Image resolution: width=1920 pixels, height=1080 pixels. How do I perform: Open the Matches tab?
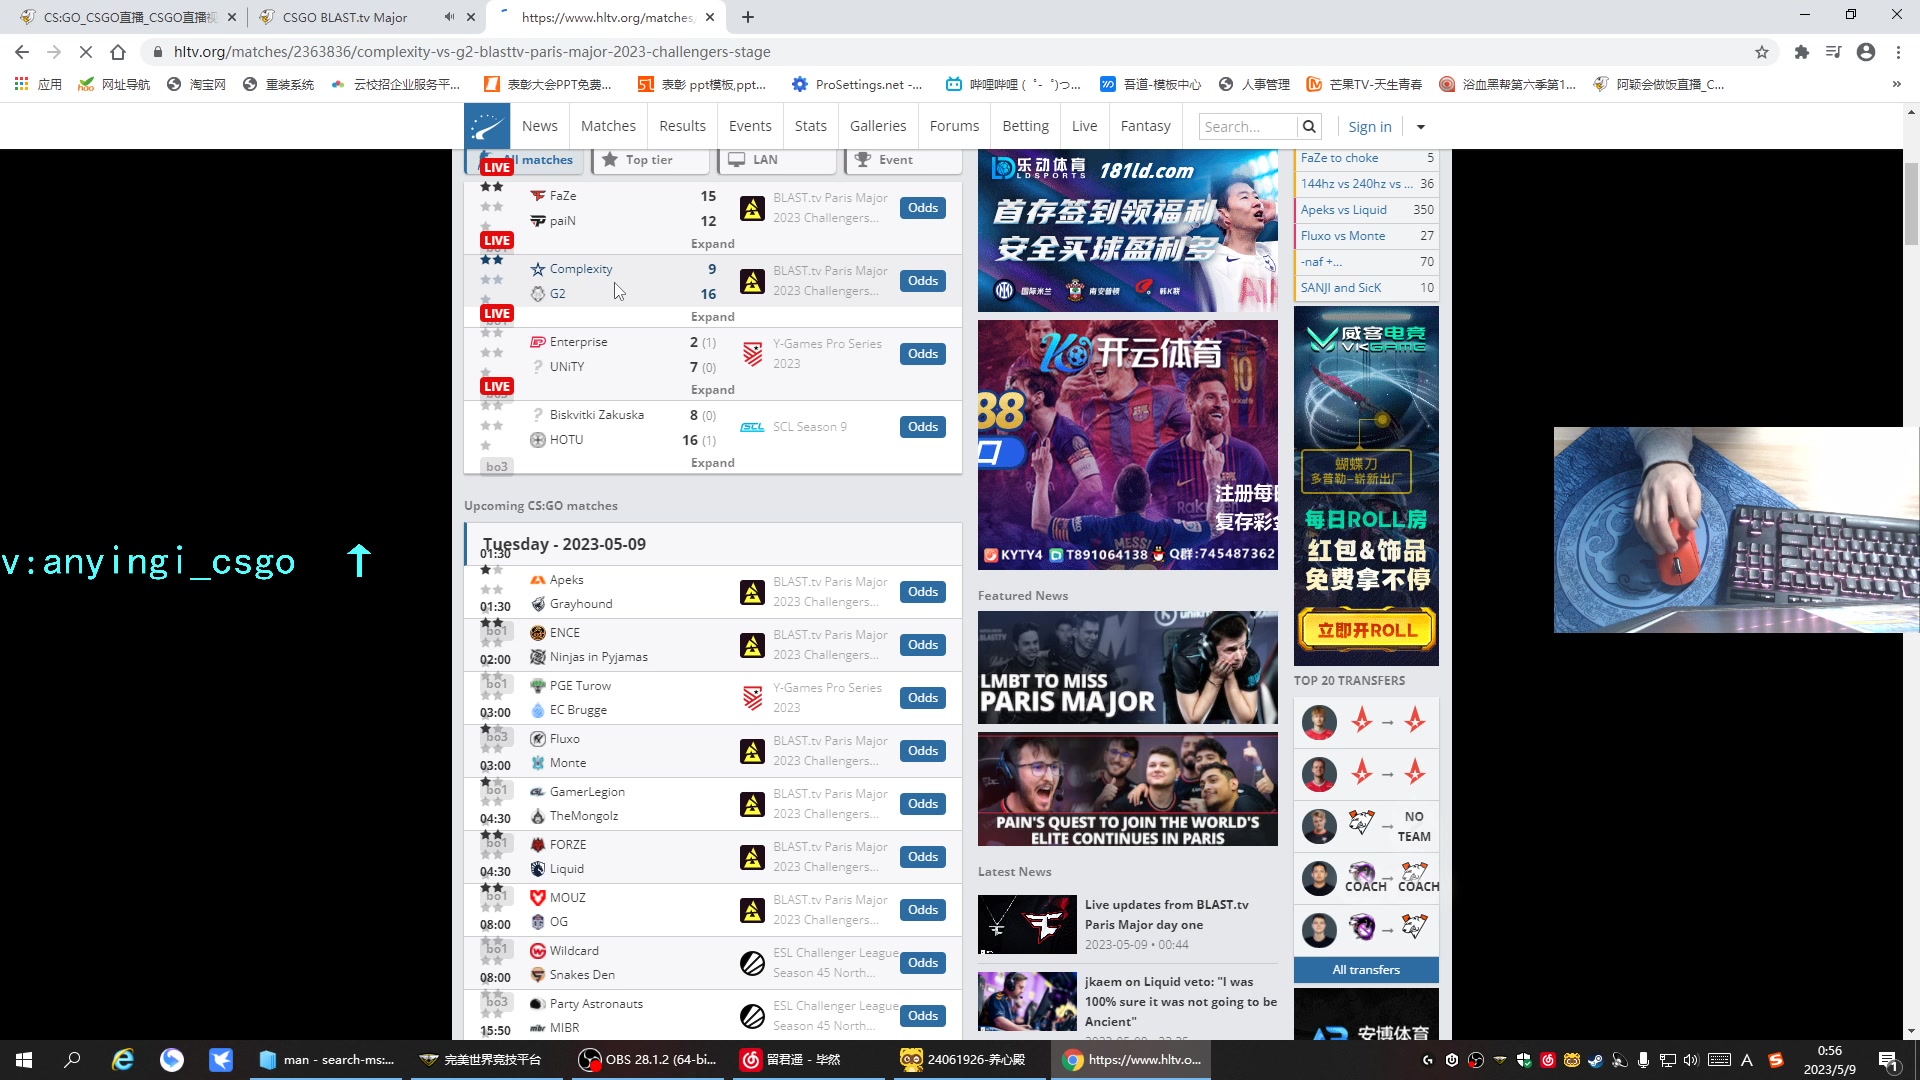[607, 125]
